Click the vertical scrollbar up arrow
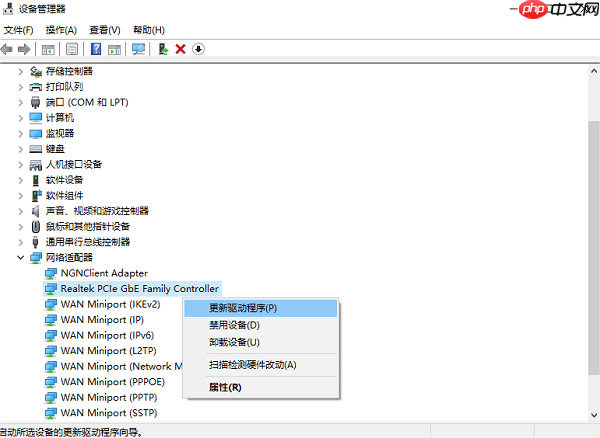 click(x=594, y=71)
